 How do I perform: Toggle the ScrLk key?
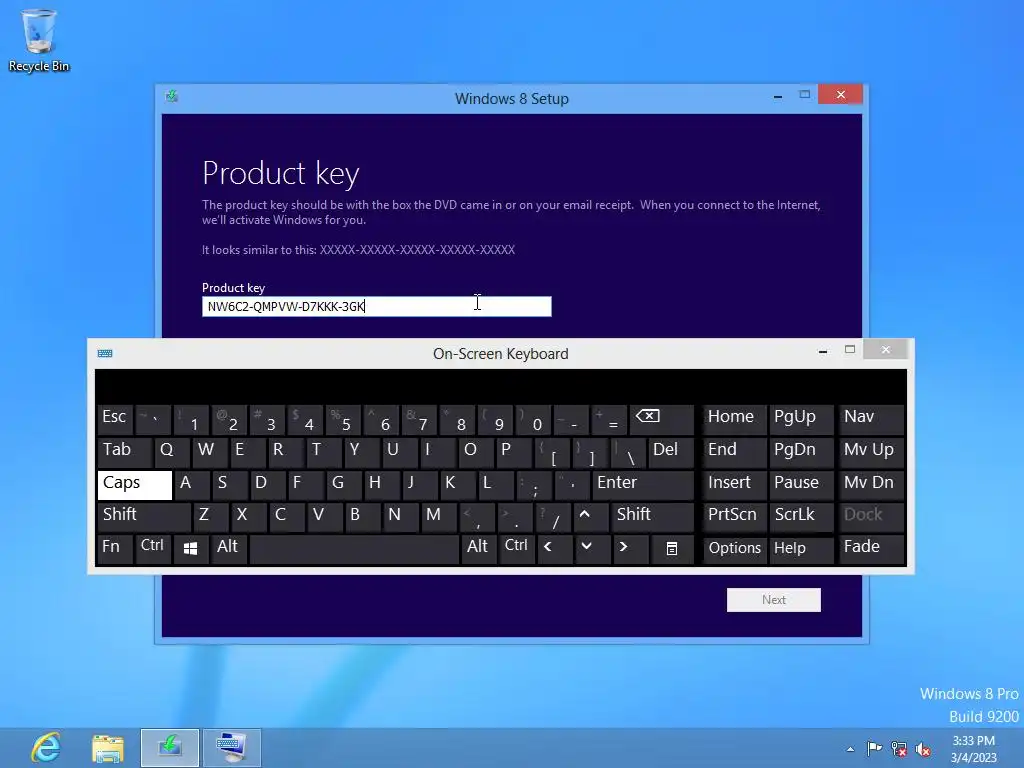(801, 517)
